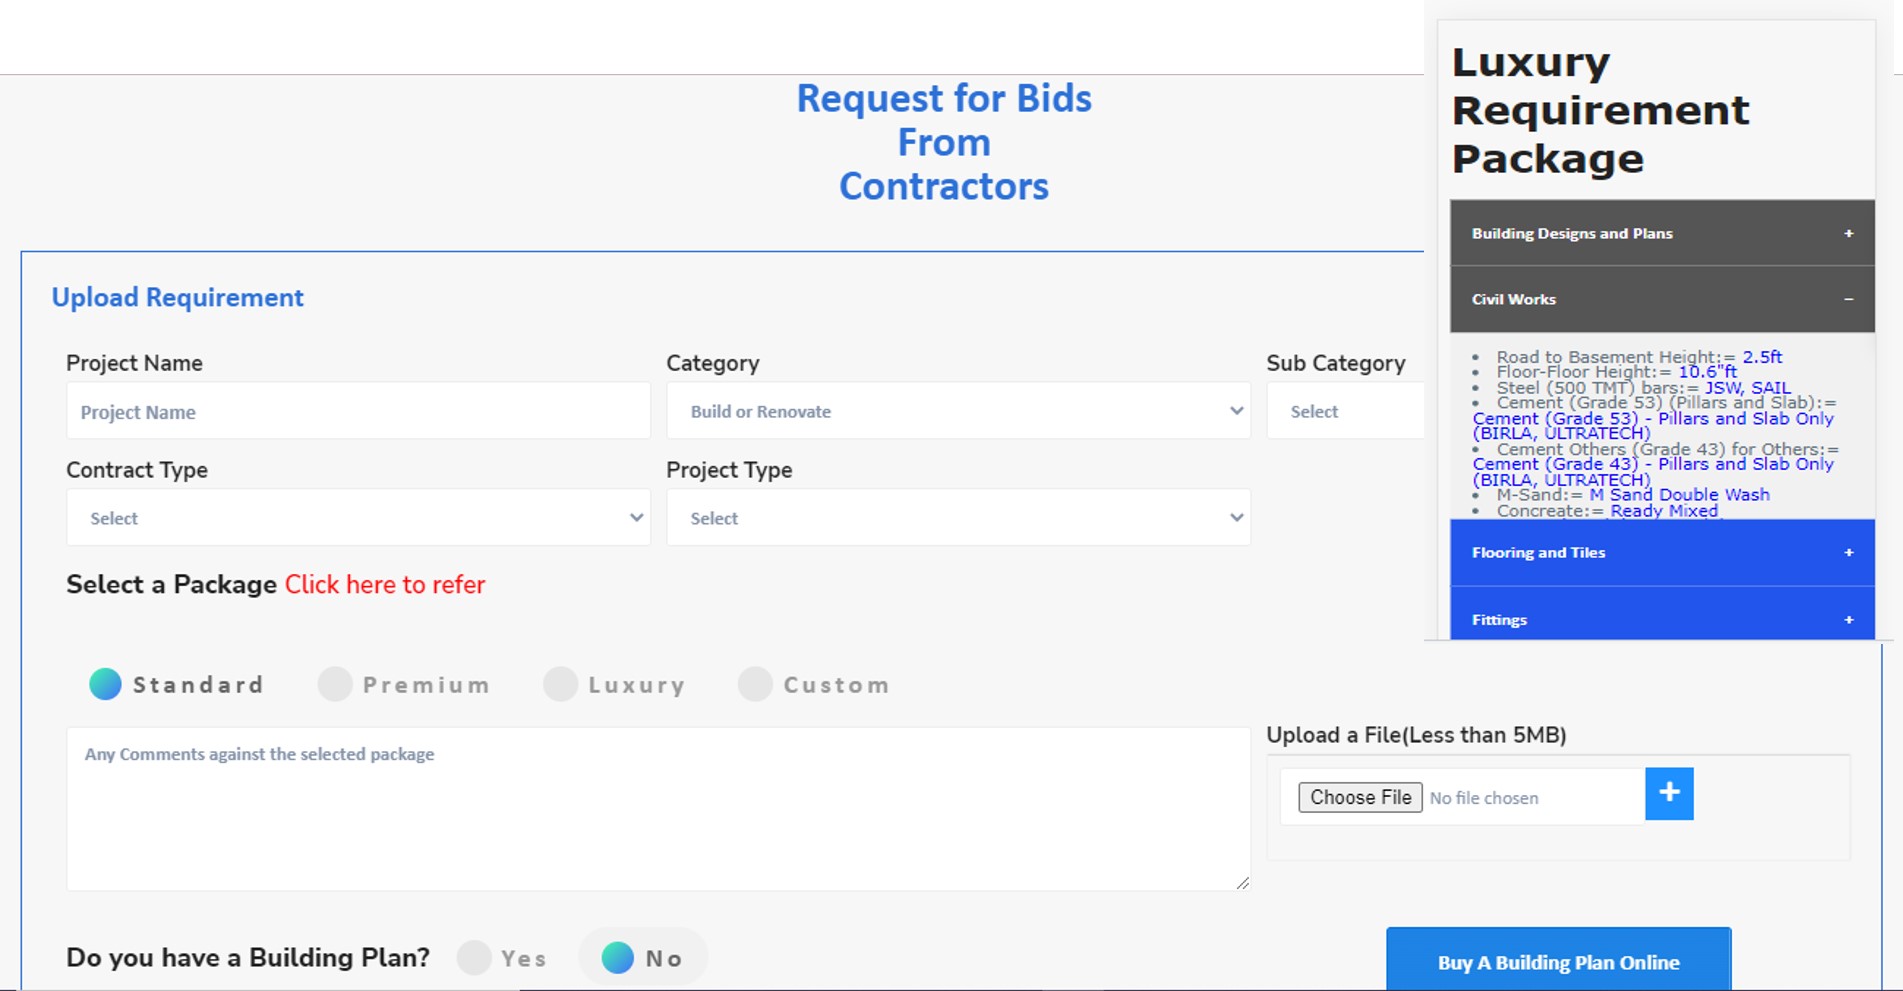This screenshot has width=1903, height=991.
Task: Open the Sub Category select dropdown
Action: 1345,411
